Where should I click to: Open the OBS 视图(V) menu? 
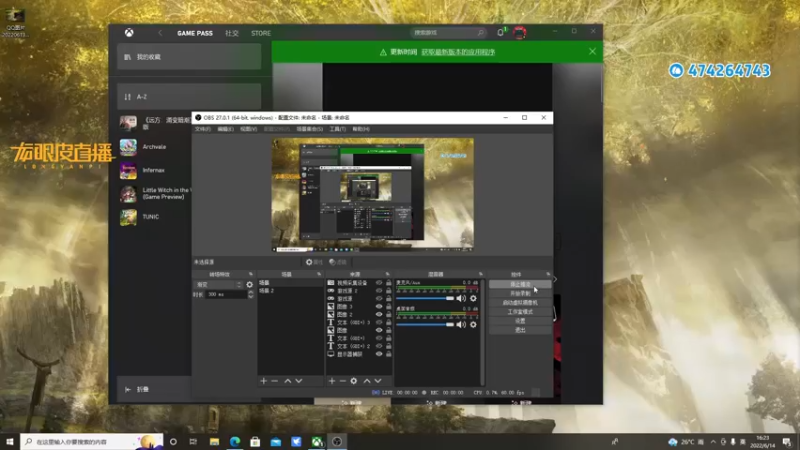click(248, 129)
